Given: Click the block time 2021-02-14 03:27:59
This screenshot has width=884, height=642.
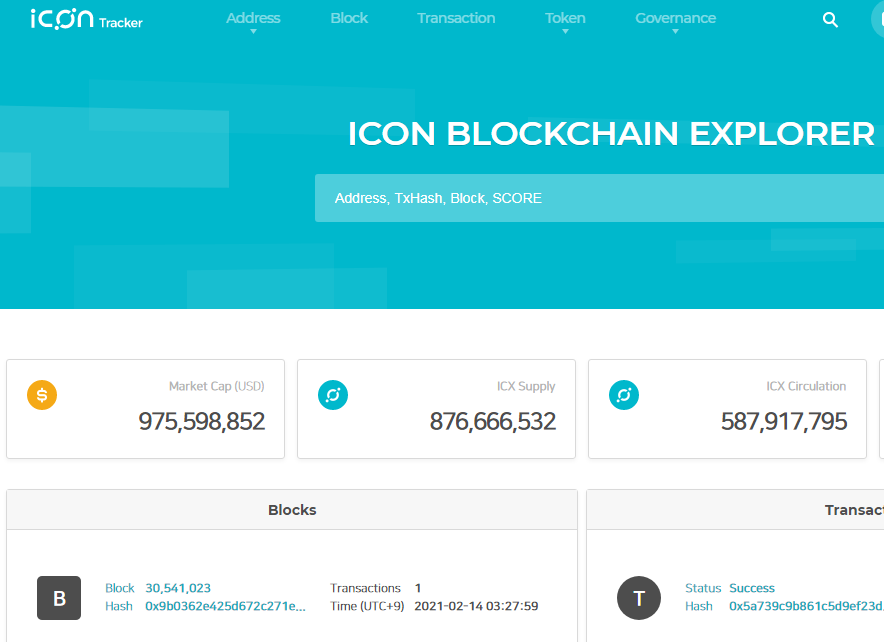Looking at the screenshot, I should (476, 606).
